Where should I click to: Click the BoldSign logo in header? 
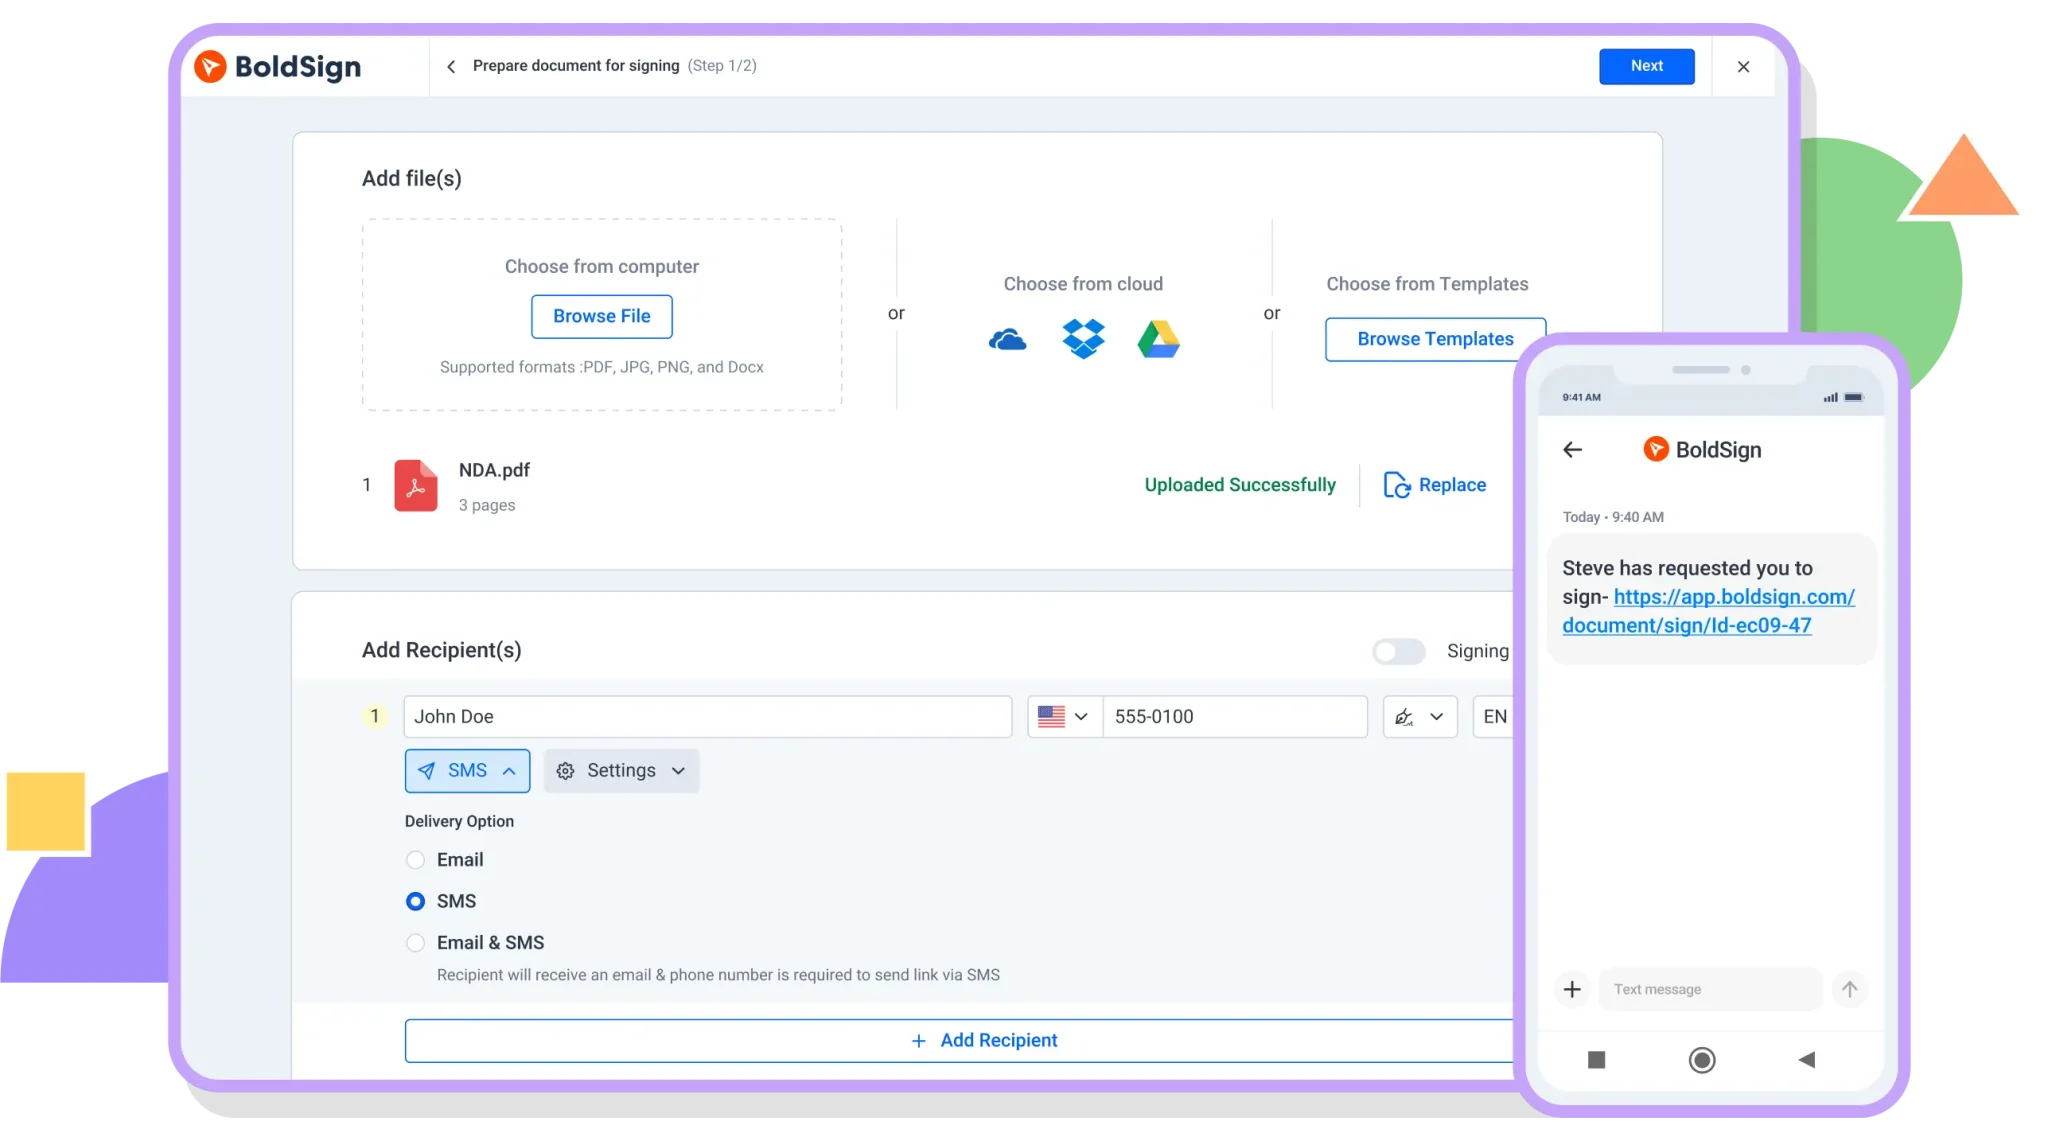tap(278, 67)
